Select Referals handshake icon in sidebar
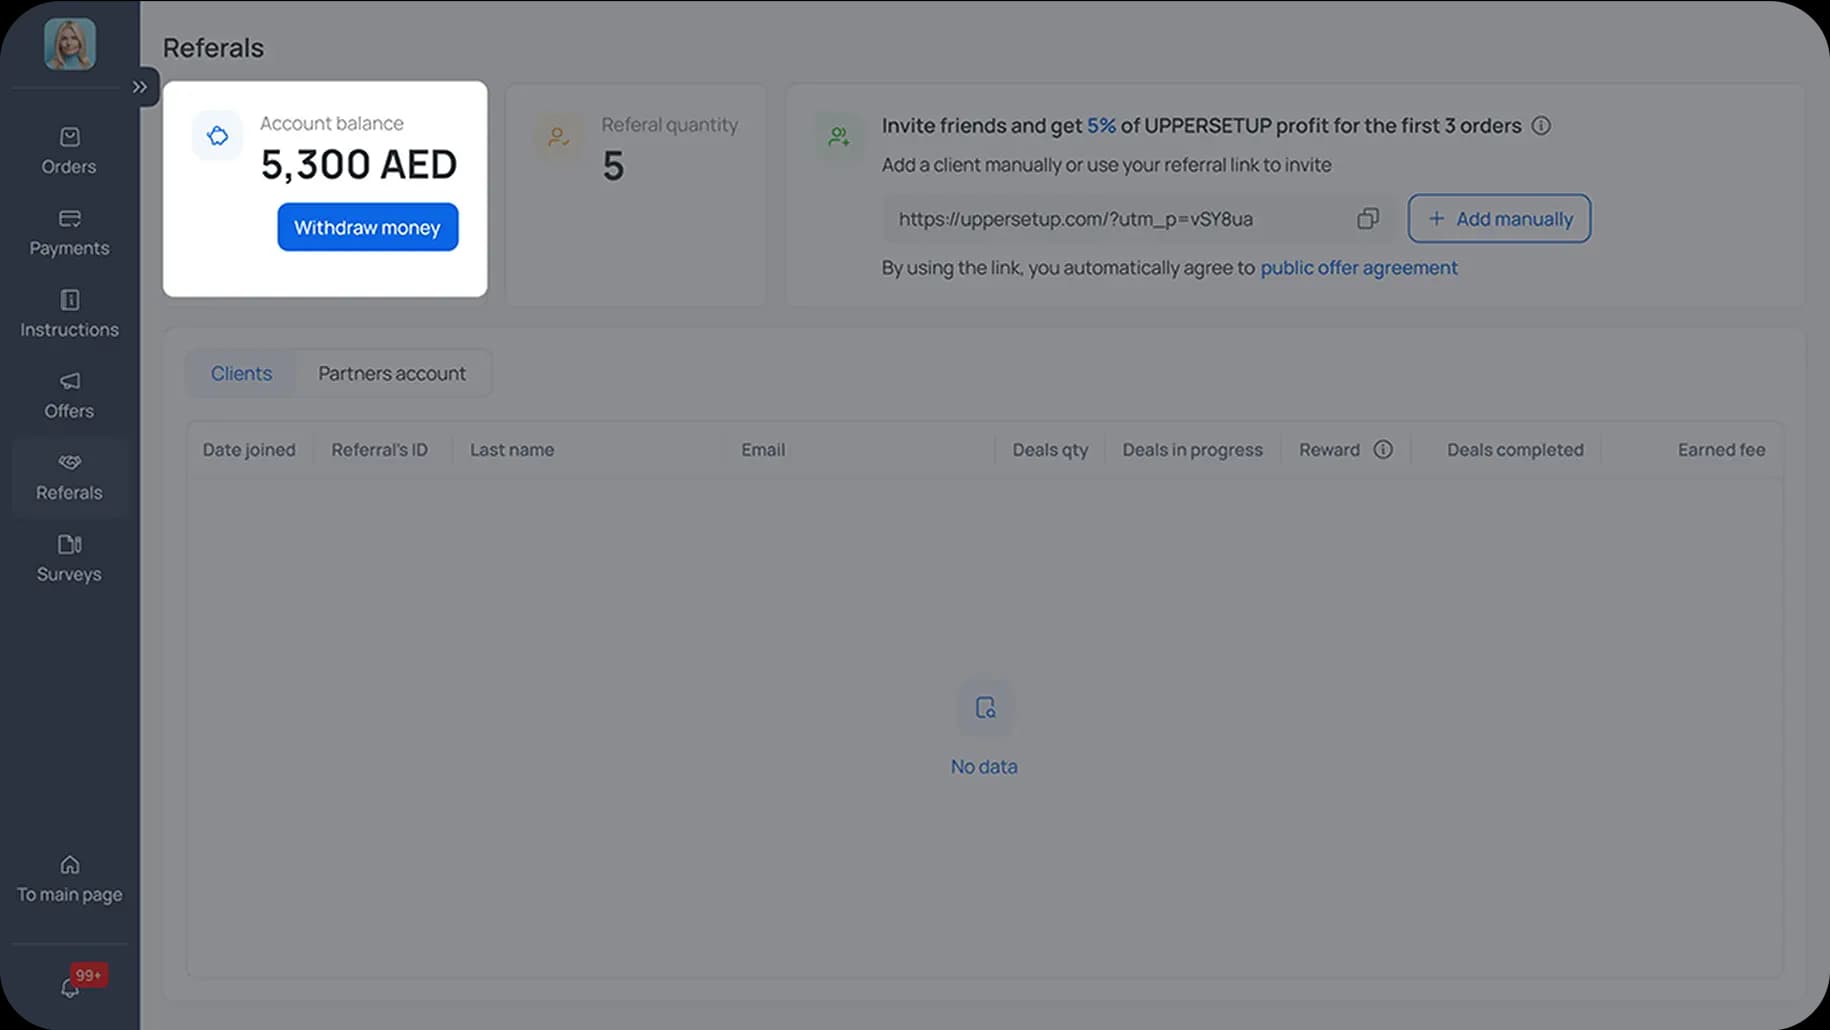The height and width of the screenshot is (1030, 1830). pyautogui.click(x=69, y=462)
